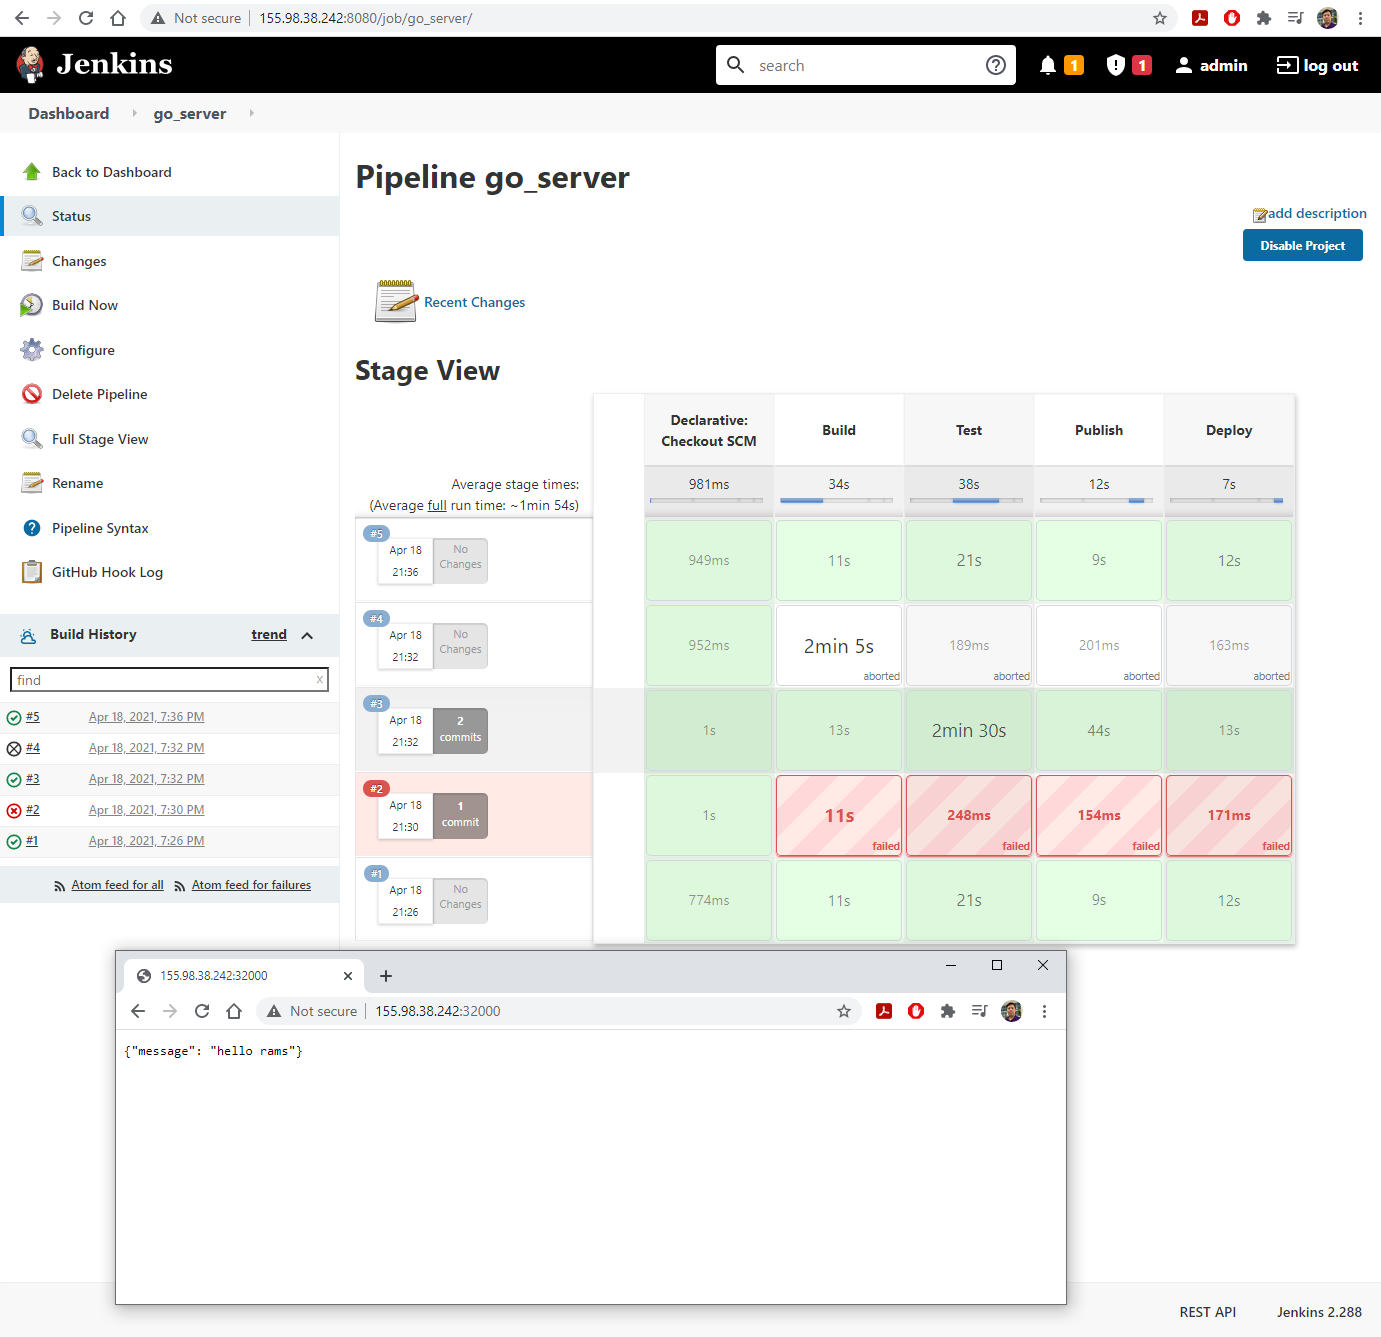Open notifications with the bell icon
Screen dimensions: 1381x1337
point(1047,65)
